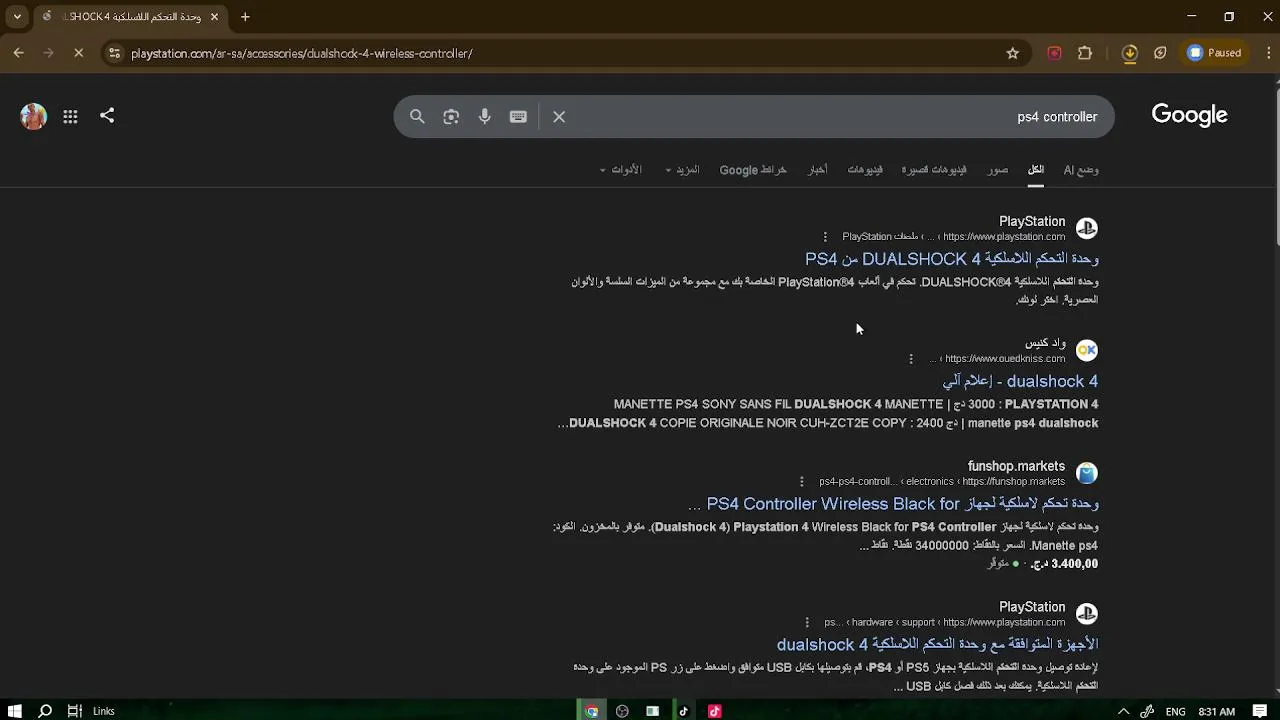
Task: Open Windows notification center icon
Action: coord(1259,711)
